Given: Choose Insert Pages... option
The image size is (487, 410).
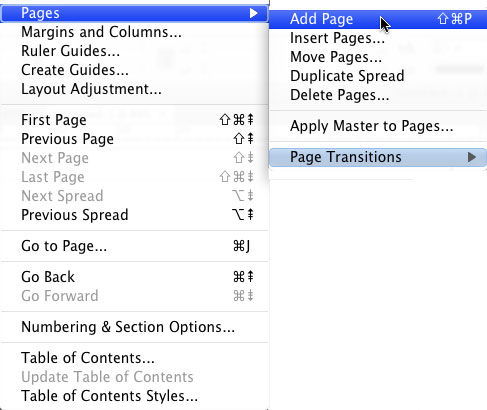Looking at the screenshot, I should pos(378,38).
